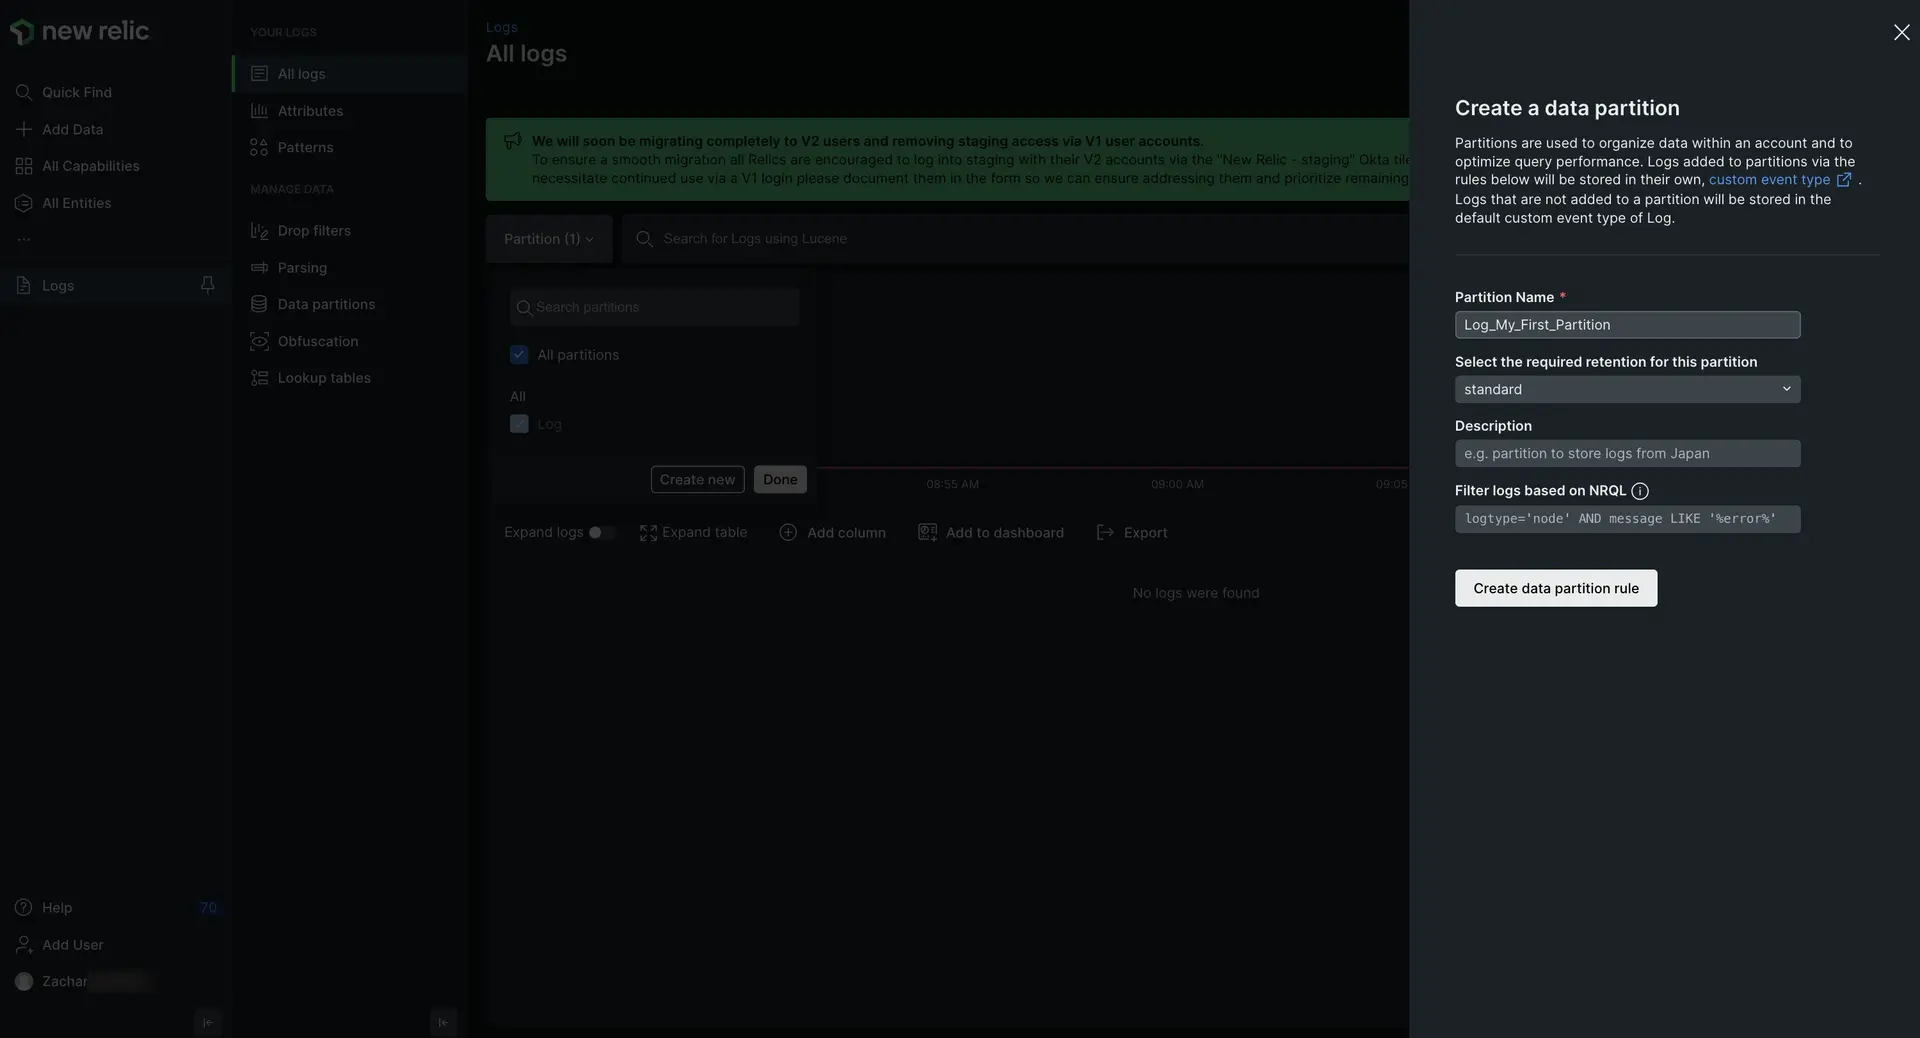Open Data partitions in Manage Data menu
This screenshot has width=1920, height=1038.
tap(326, 304)
